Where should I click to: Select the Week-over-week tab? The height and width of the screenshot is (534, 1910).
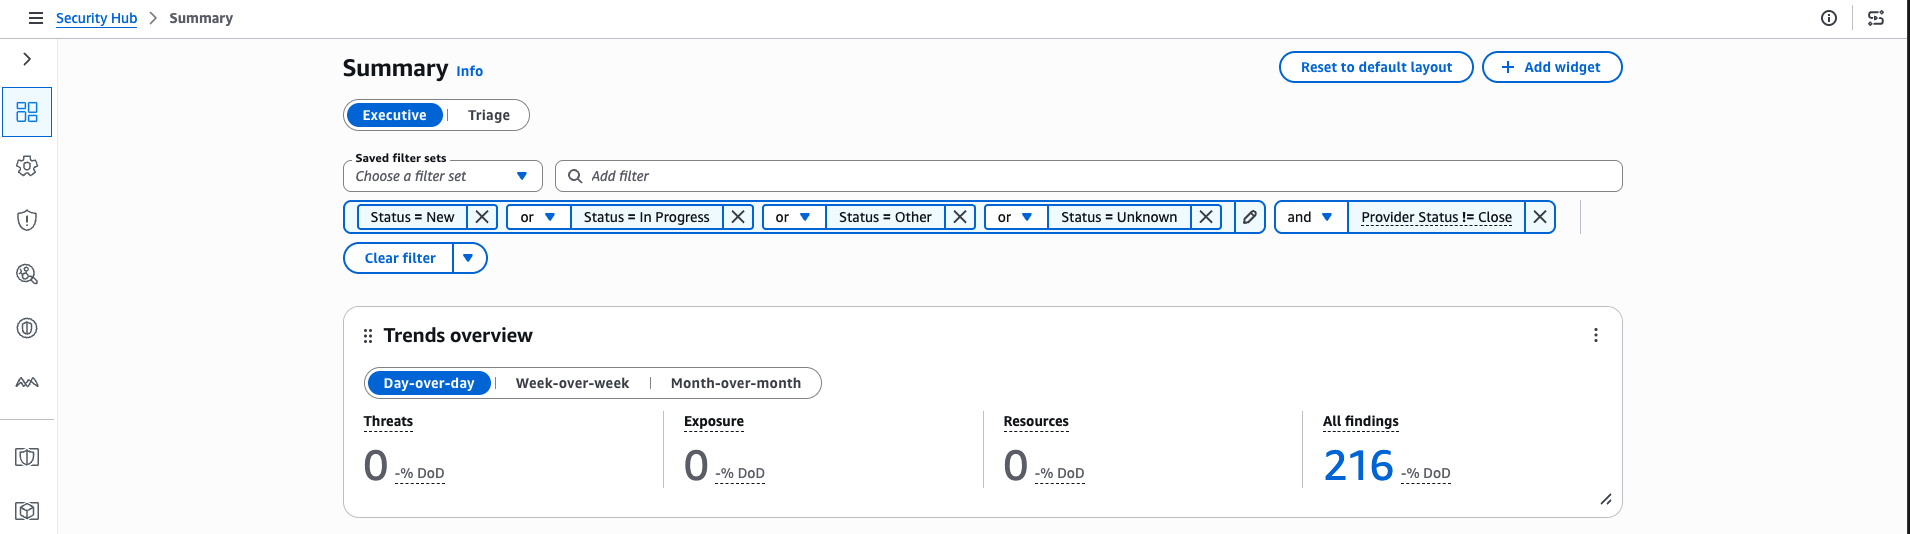point(572,383)
